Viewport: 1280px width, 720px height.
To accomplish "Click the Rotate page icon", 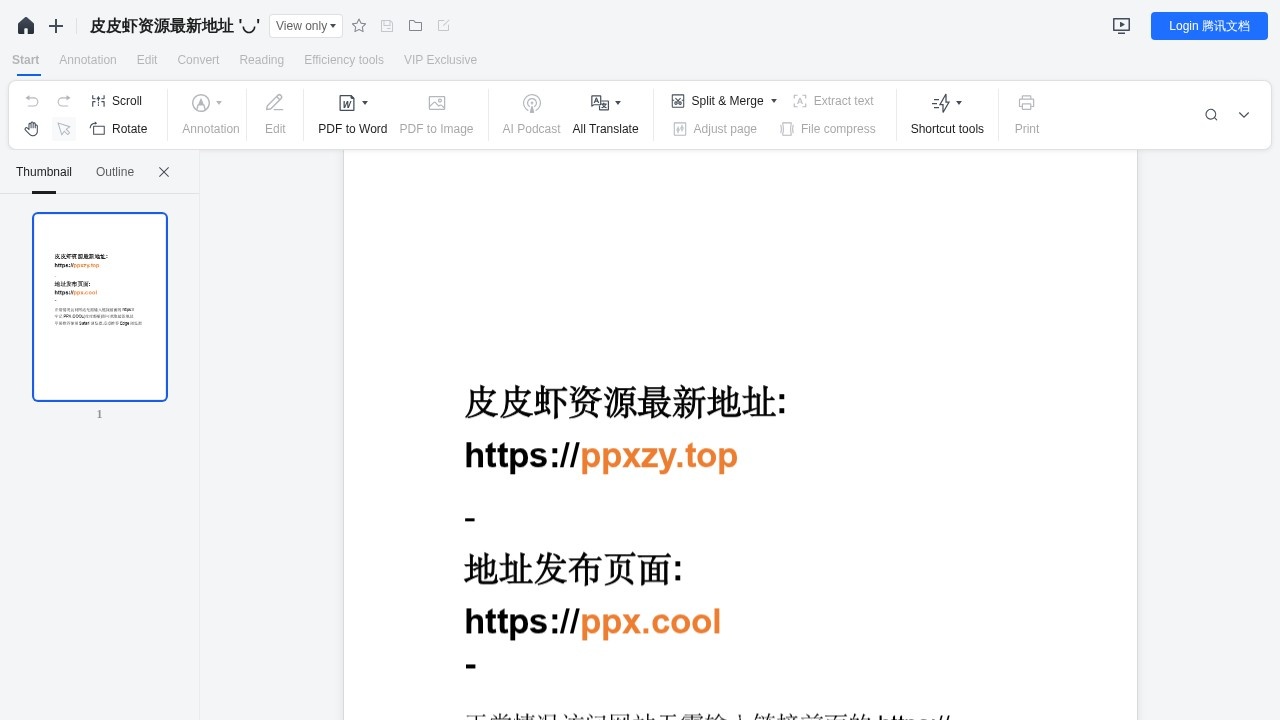I will coord(98,129).
